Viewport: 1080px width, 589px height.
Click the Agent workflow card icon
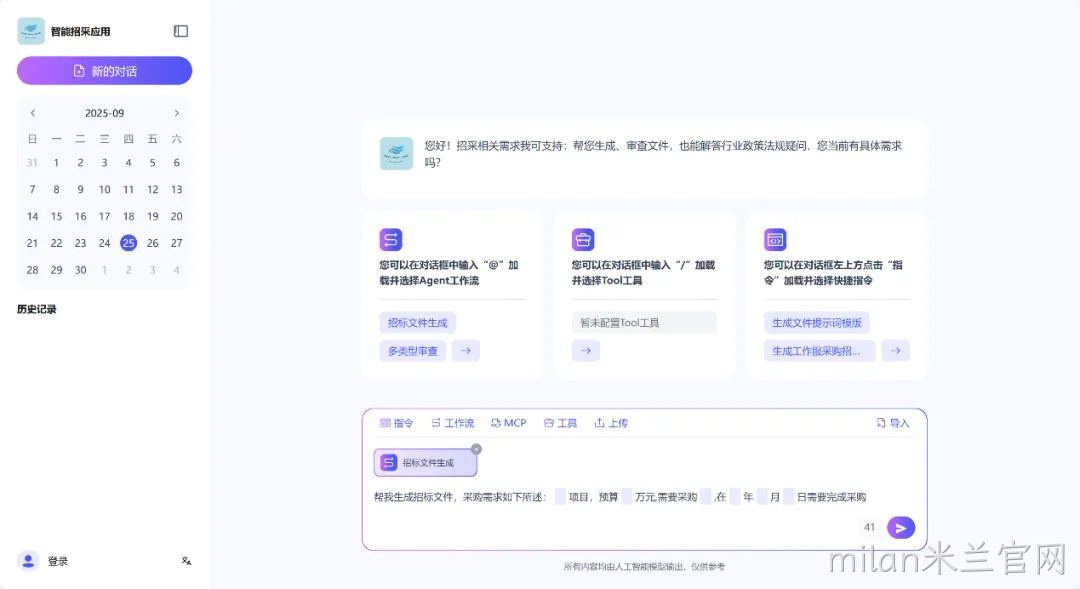(391, 240)
